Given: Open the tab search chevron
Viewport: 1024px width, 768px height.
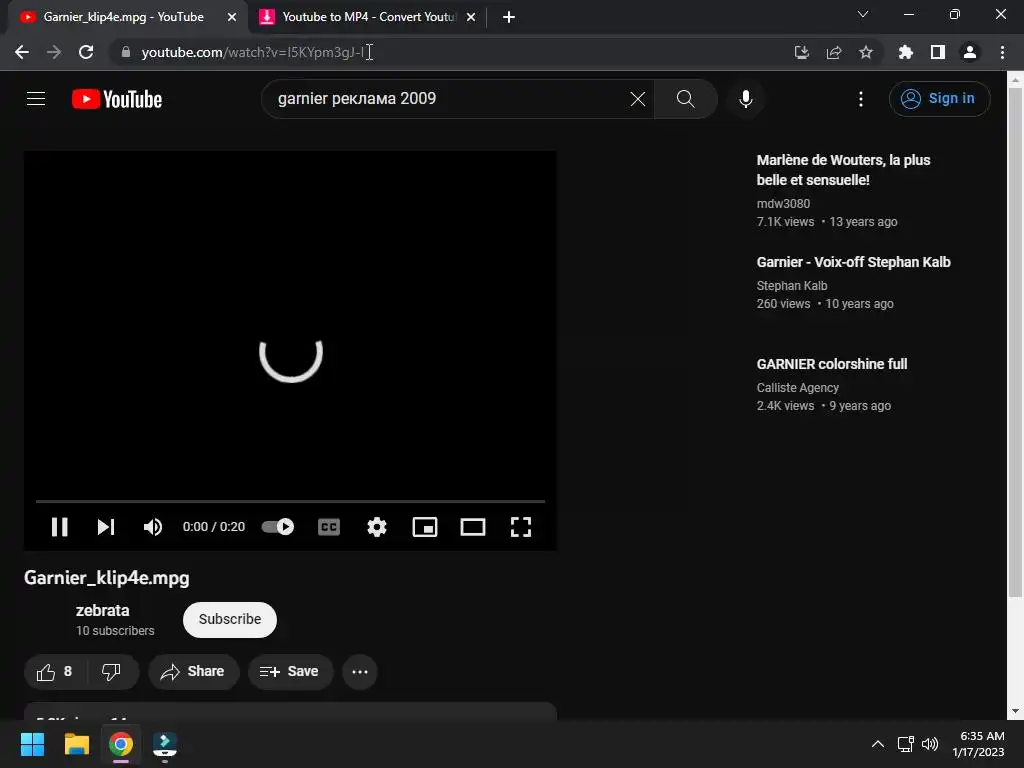Looking at the screenshot, I should (x=863, y=14).
